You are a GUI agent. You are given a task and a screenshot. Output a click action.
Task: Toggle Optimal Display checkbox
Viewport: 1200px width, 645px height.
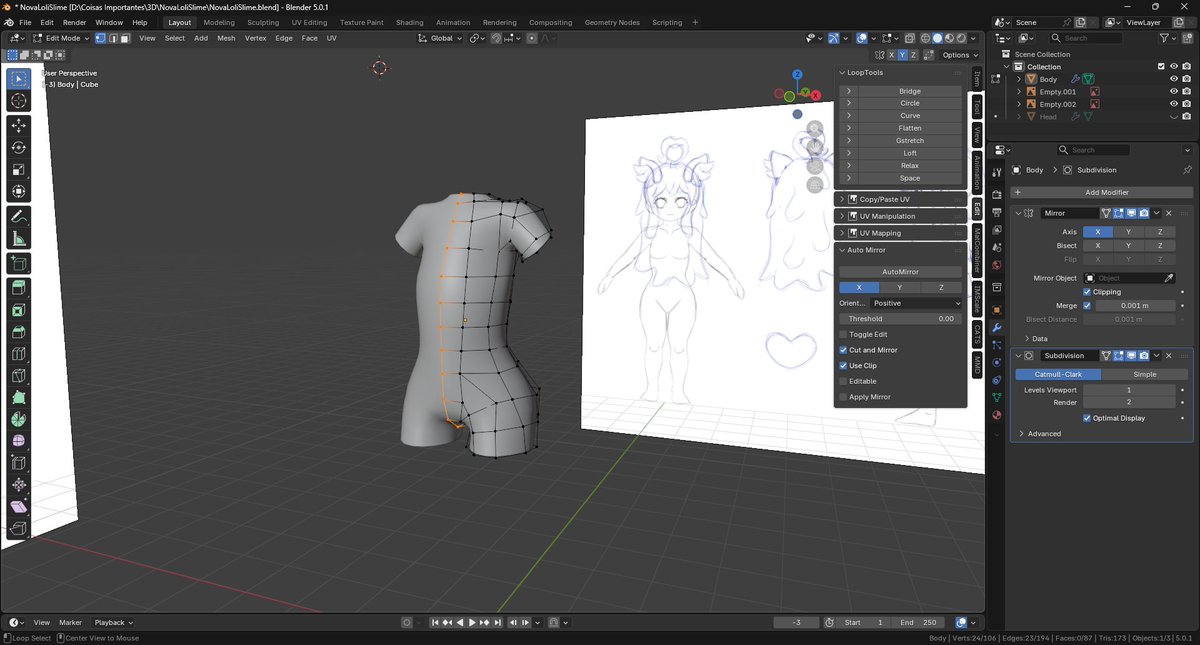[1087, 418]
